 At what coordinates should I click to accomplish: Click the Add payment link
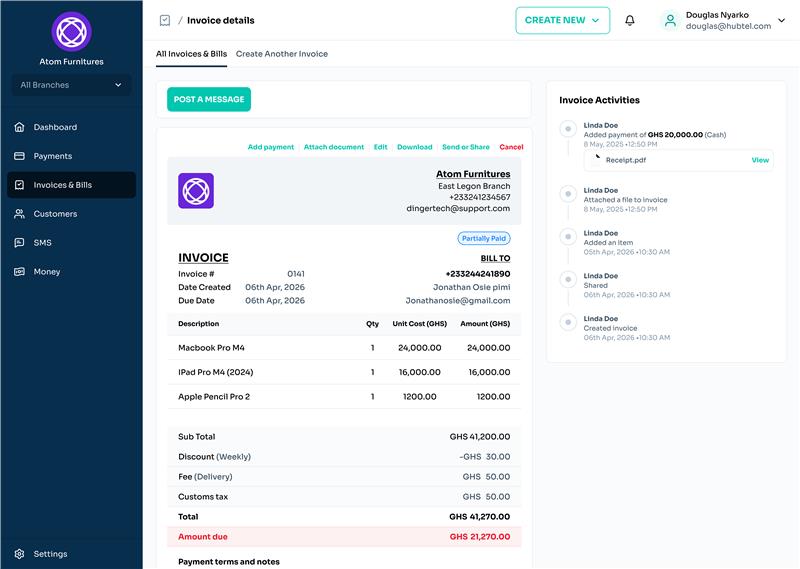click(x=271, y=147)
